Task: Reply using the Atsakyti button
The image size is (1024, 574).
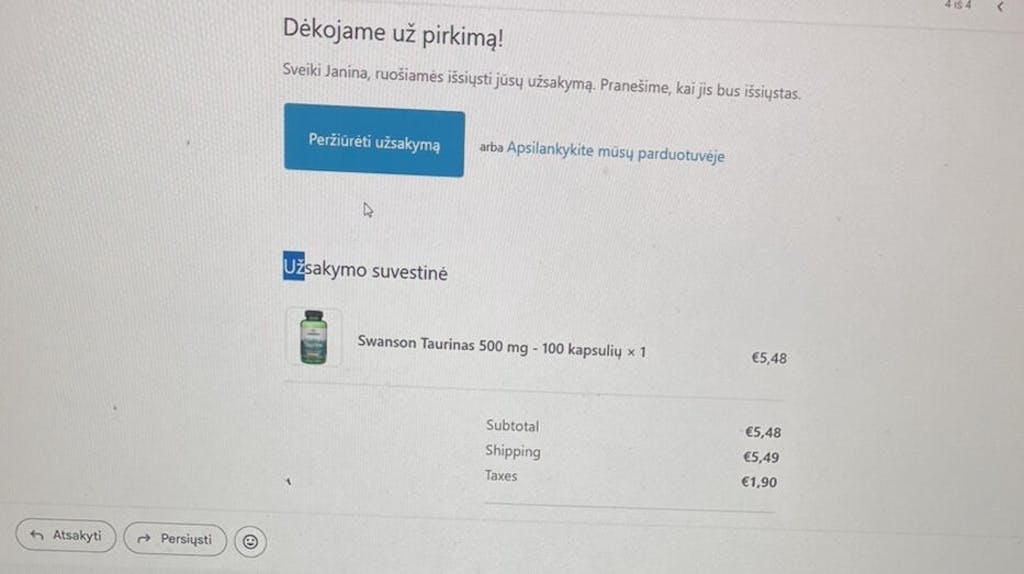Action: [66, 535]
